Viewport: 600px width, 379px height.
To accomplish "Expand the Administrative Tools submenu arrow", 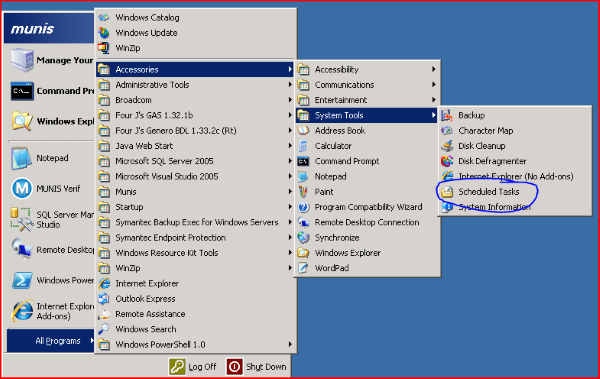I will pyautogui.click(x=290, y=85).
